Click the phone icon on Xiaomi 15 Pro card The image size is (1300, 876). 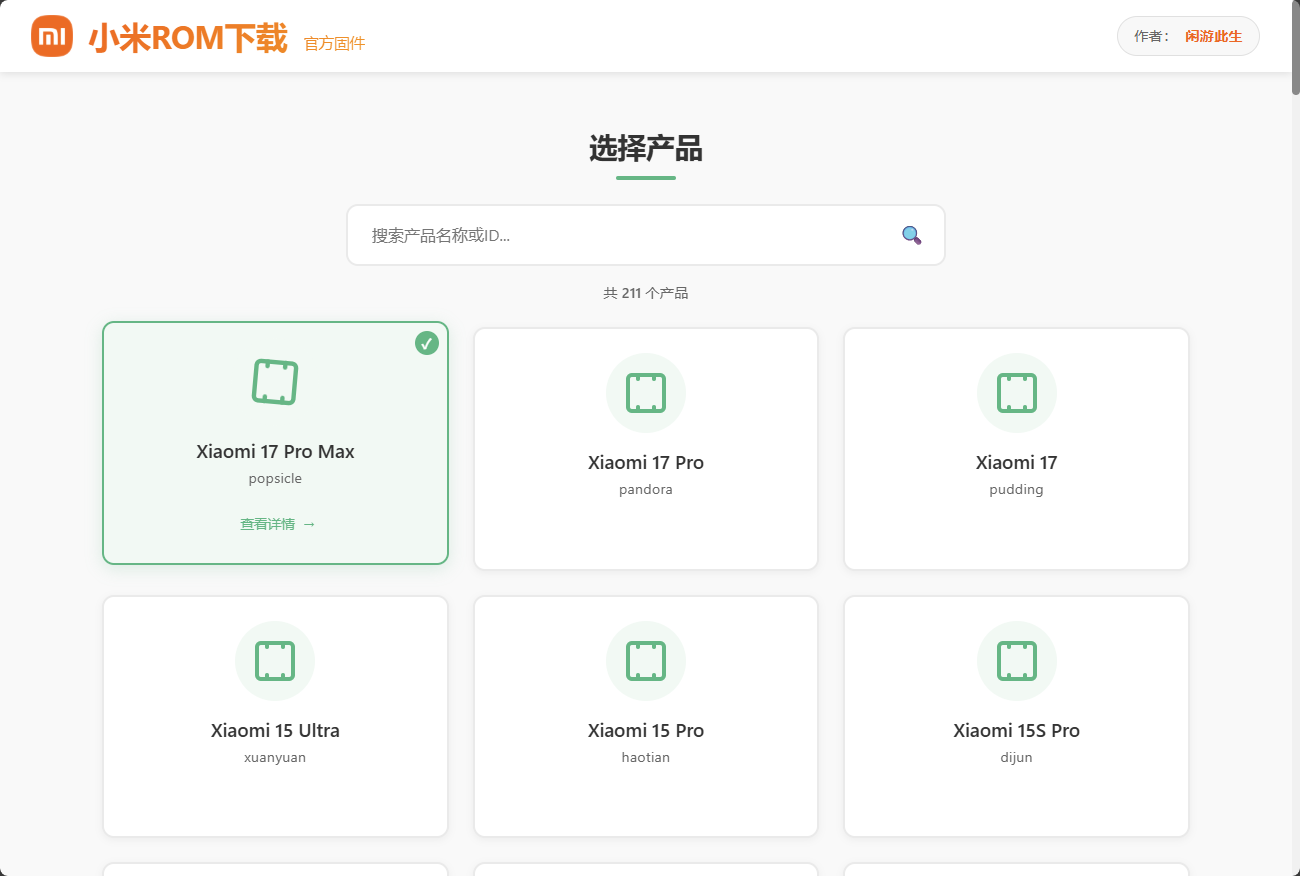(645, 661)
